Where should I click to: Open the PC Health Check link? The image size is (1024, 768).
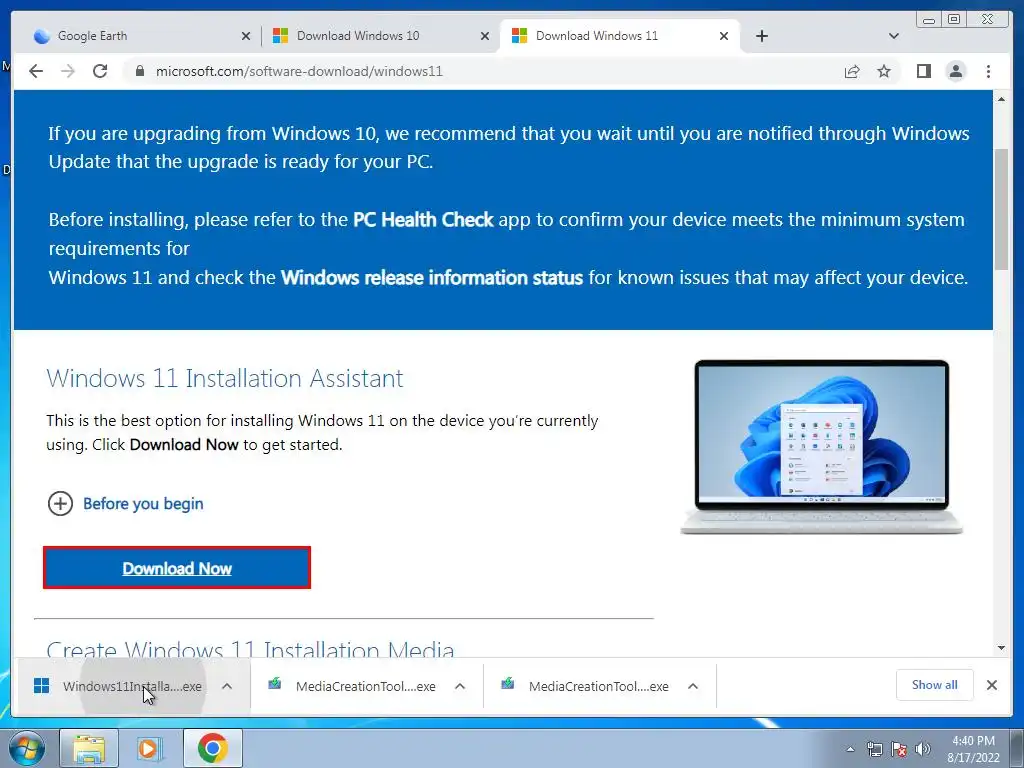click(423, 219)
